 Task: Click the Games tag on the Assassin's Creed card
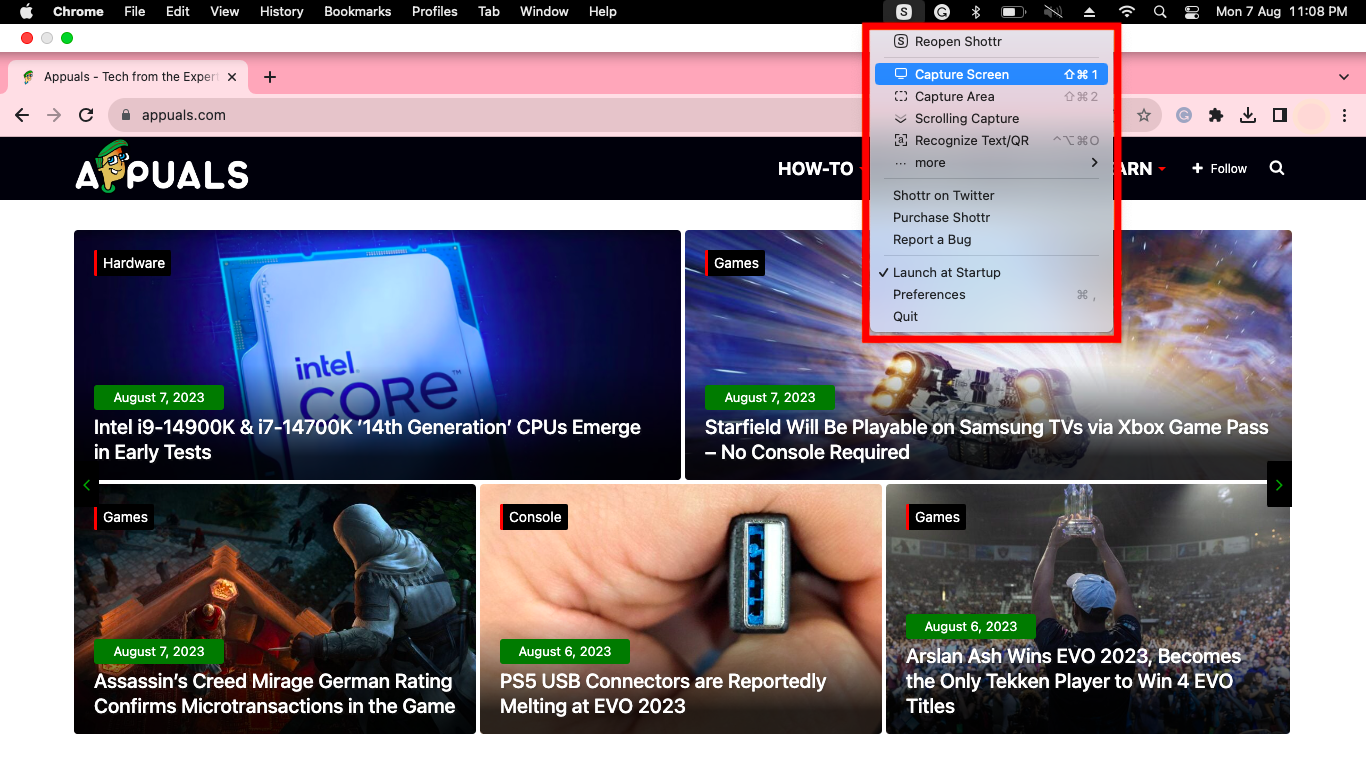point(125,517)
